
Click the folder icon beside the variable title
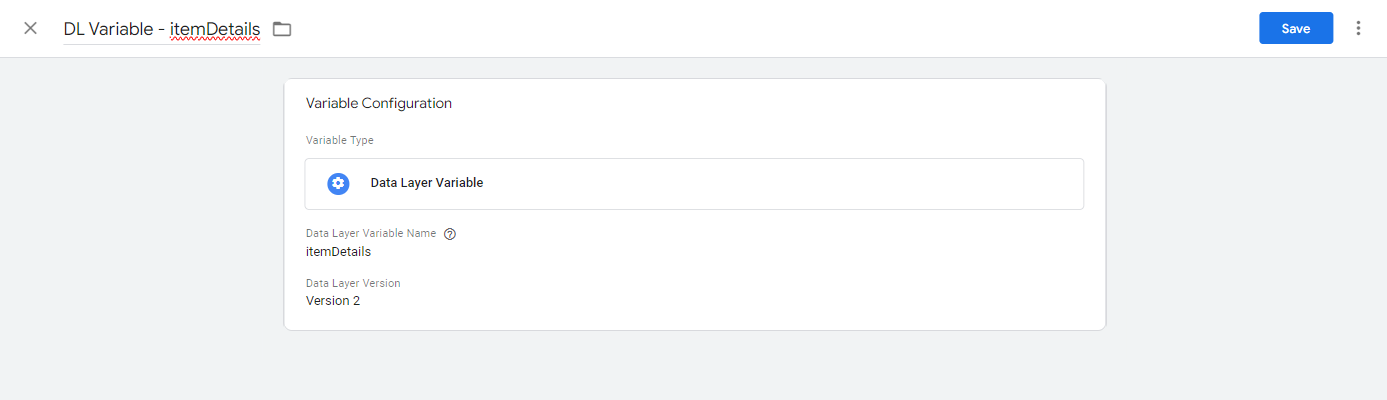pyautogui.click(x=282, y=29)
